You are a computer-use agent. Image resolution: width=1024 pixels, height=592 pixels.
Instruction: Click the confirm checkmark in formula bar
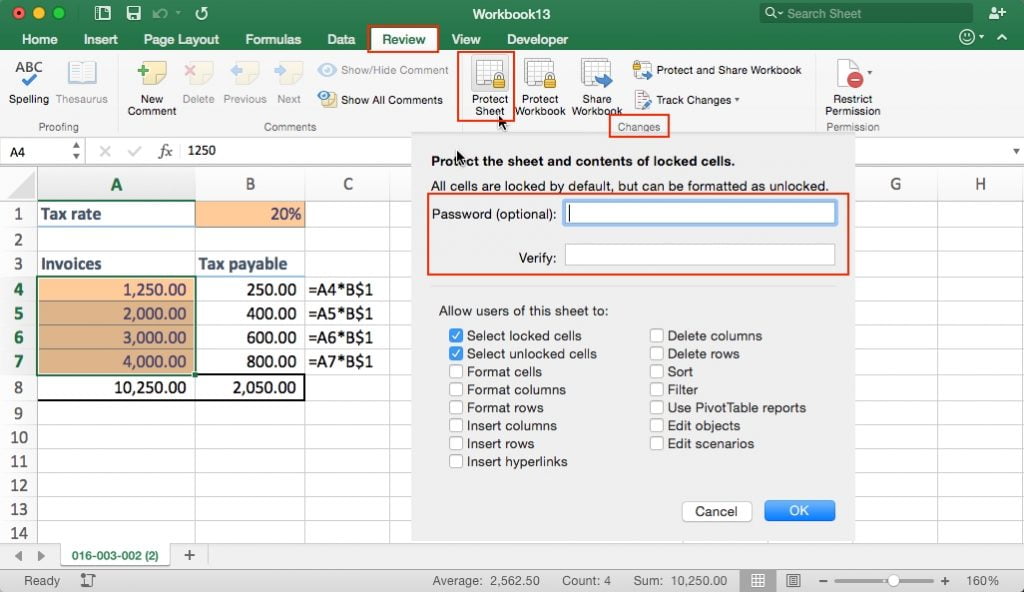[135, 151]
